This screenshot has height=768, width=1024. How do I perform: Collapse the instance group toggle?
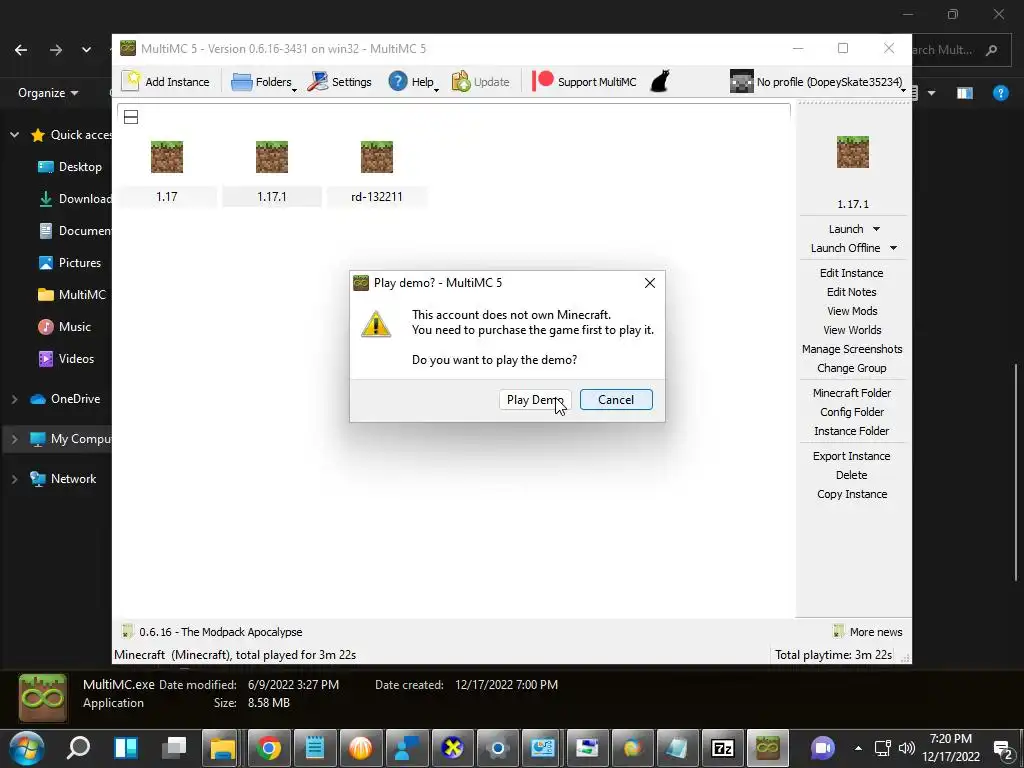point(131,117)
